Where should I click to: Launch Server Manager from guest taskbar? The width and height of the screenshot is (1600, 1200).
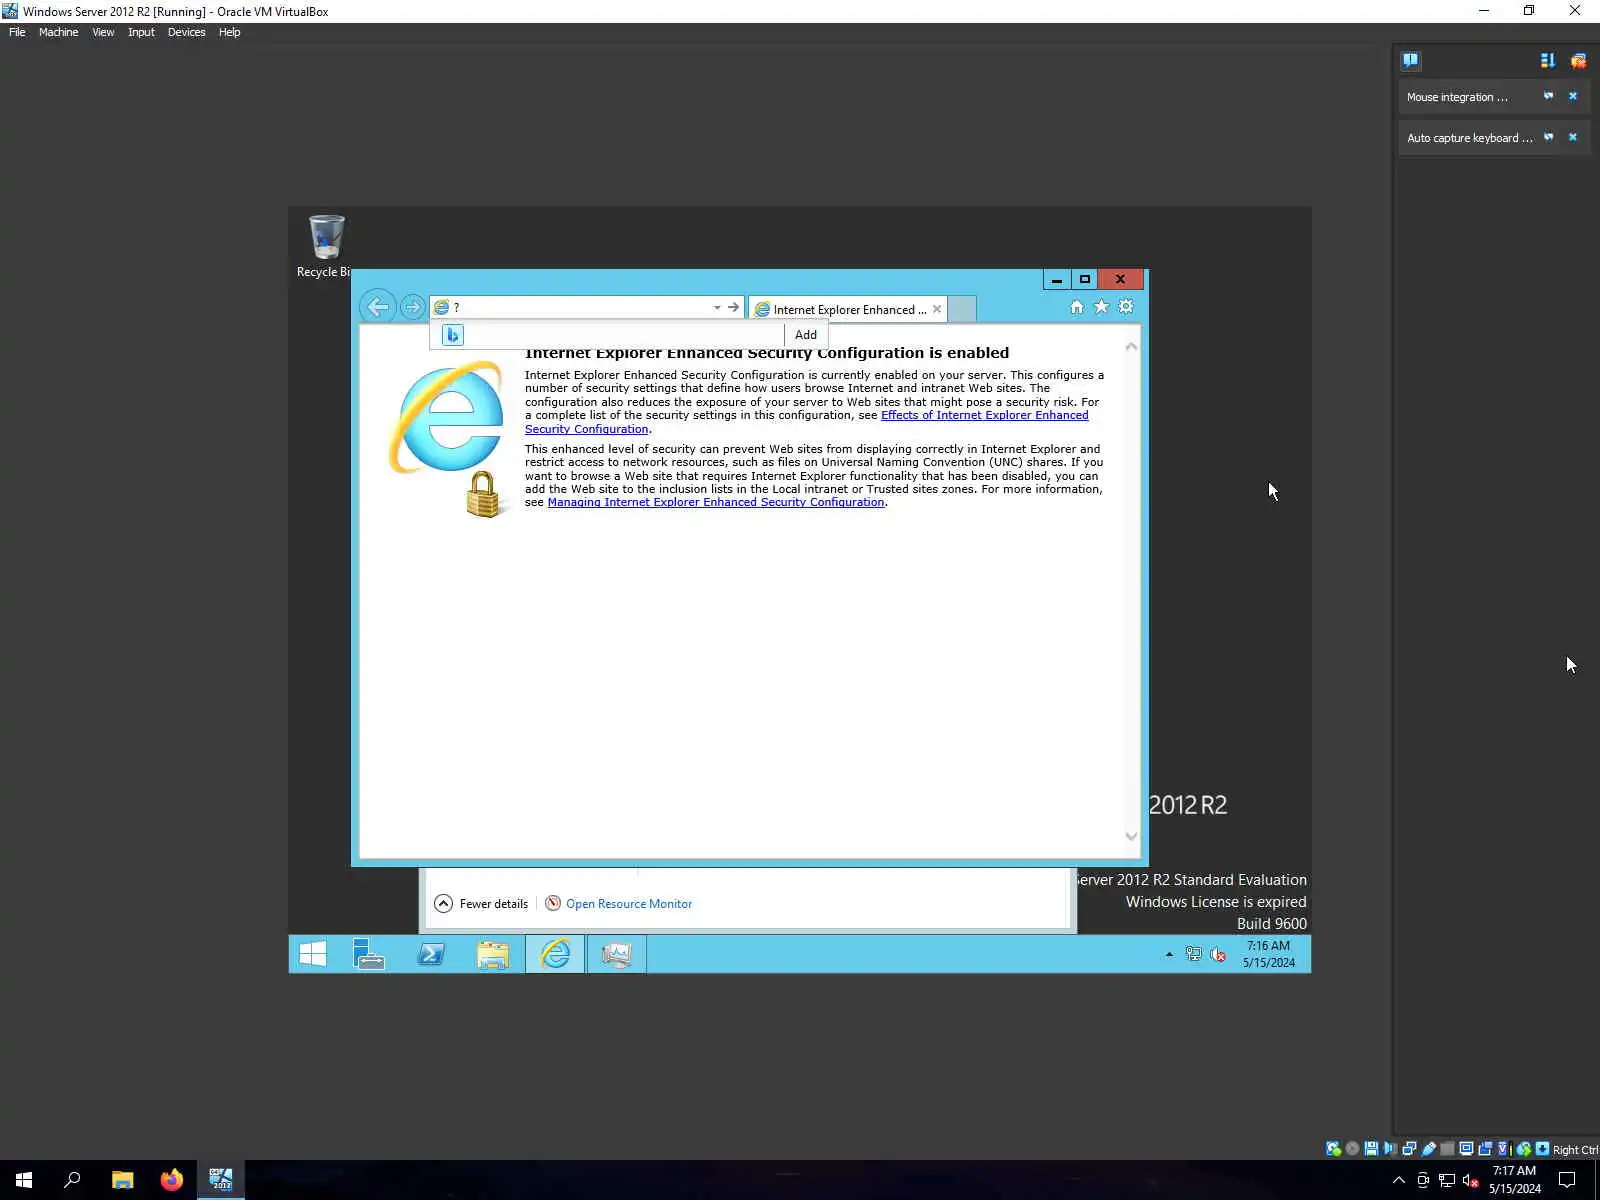pos(369,954)
